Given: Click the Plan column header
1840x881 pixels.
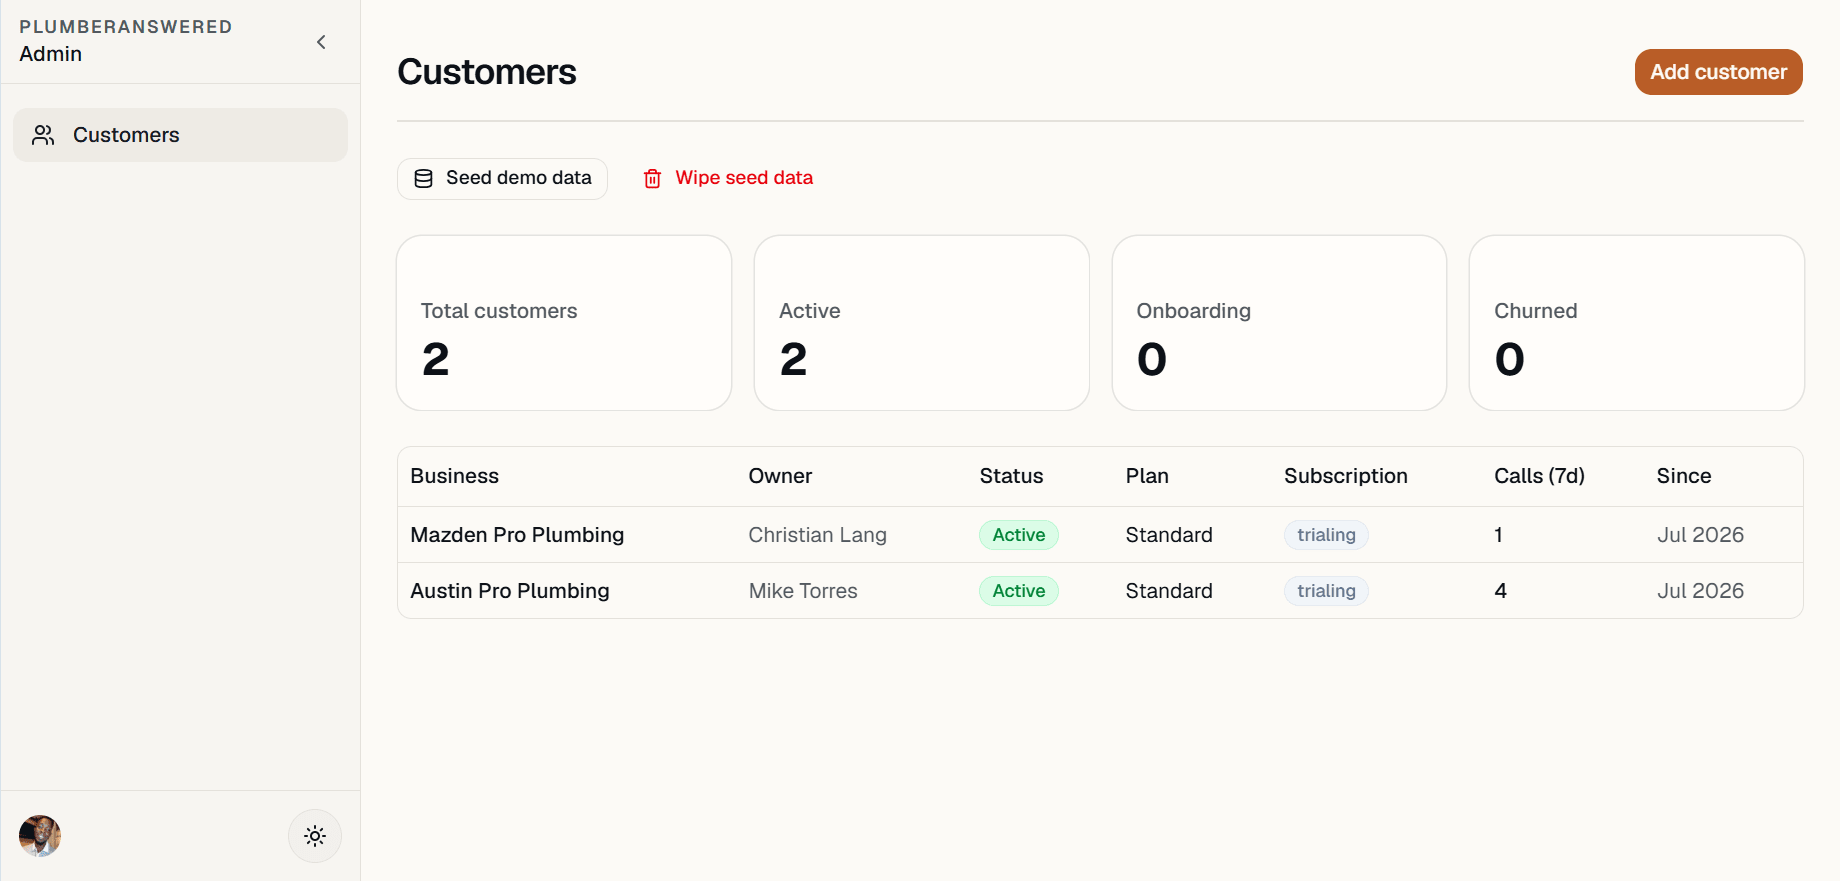Looking at the screenshot, I should (1147, 476).
